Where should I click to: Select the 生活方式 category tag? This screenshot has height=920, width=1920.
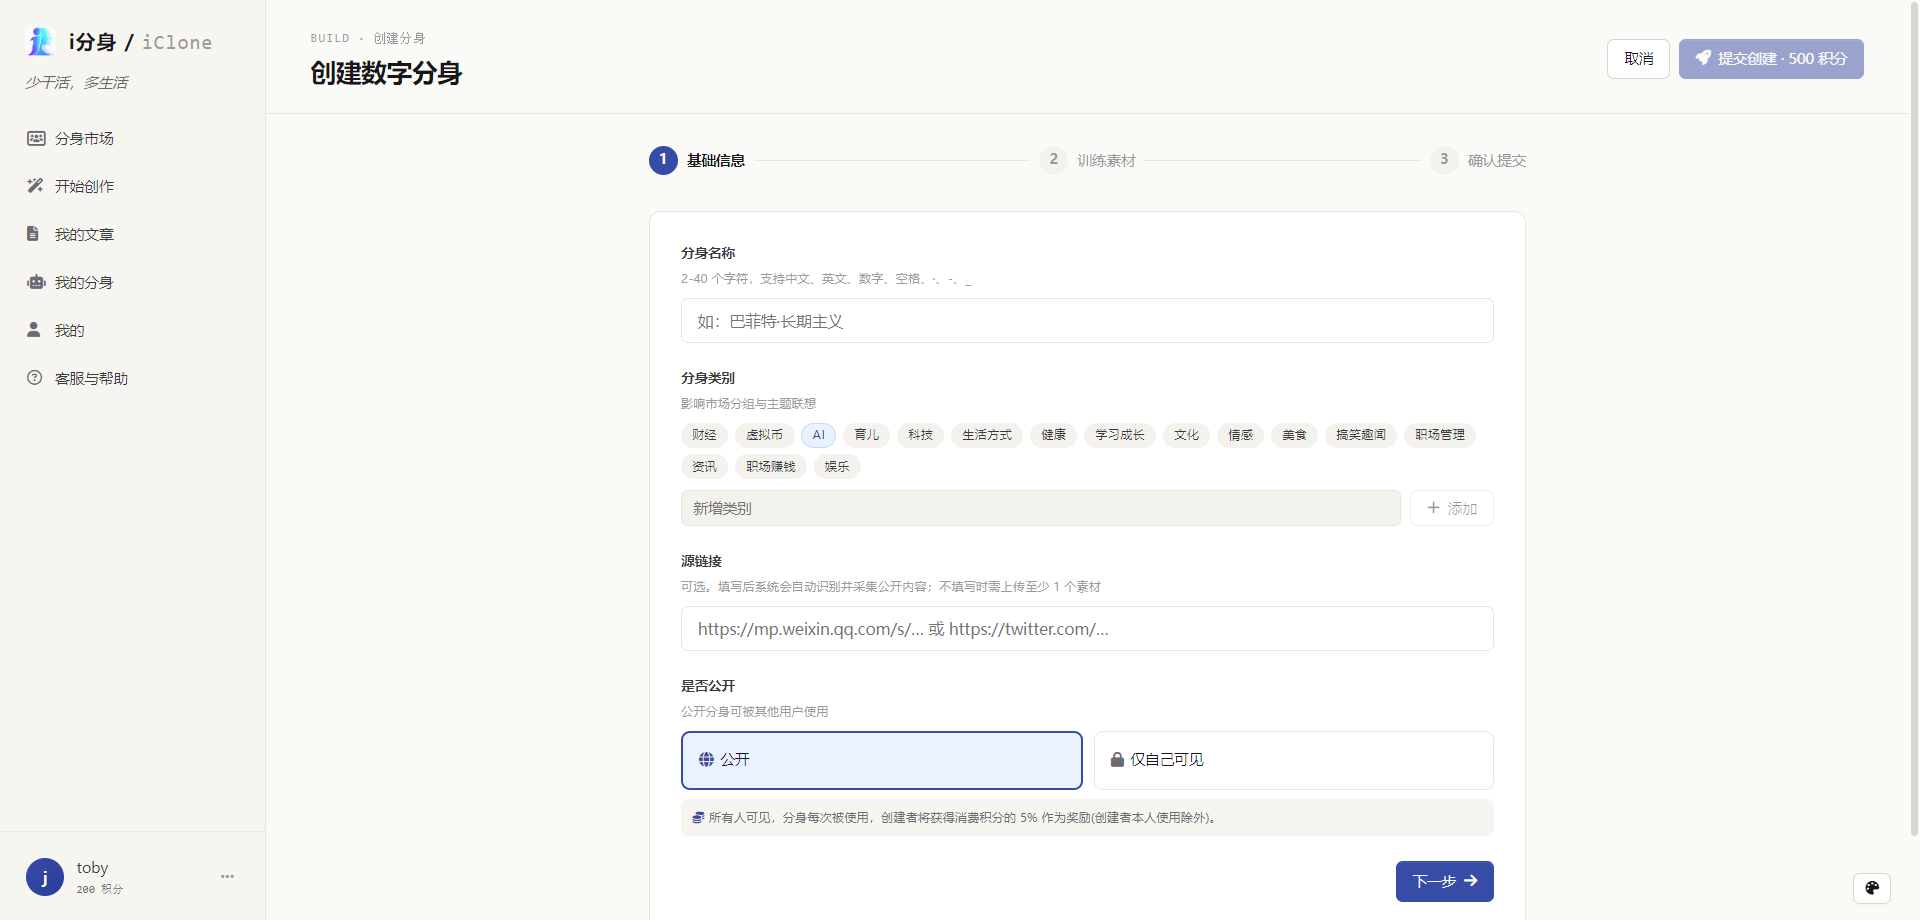(987, 435)
